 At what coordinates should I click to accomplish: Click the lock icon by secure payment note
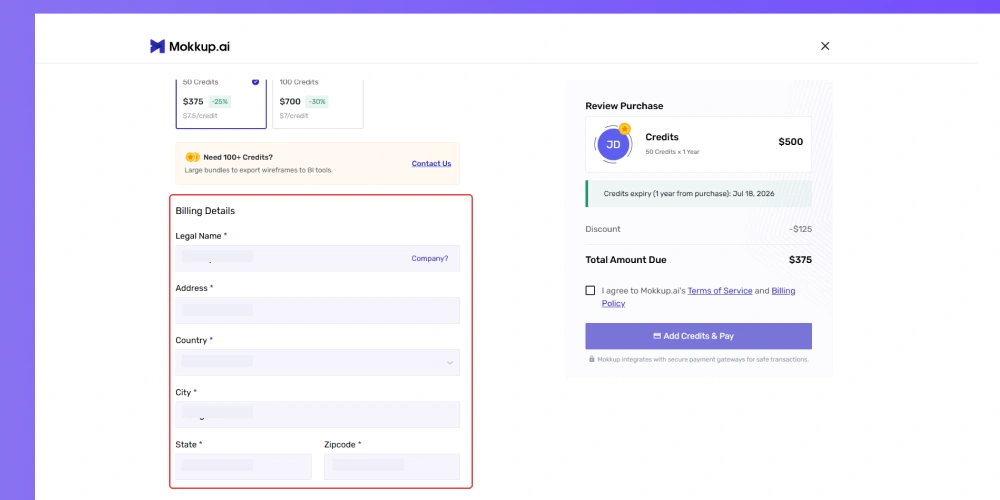tap(592, 359)
